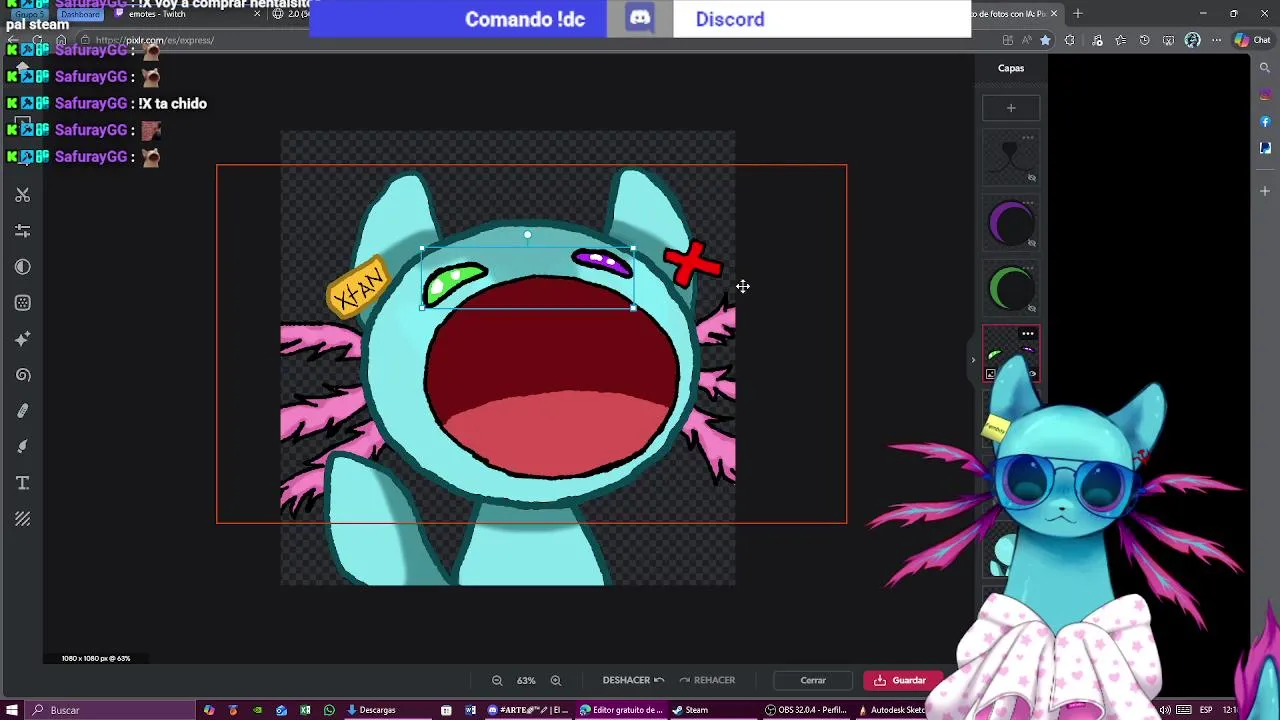Viewport: 1280px width, 720px height.
Task: Add a new layer with plus button
Action: (1011, 107)
